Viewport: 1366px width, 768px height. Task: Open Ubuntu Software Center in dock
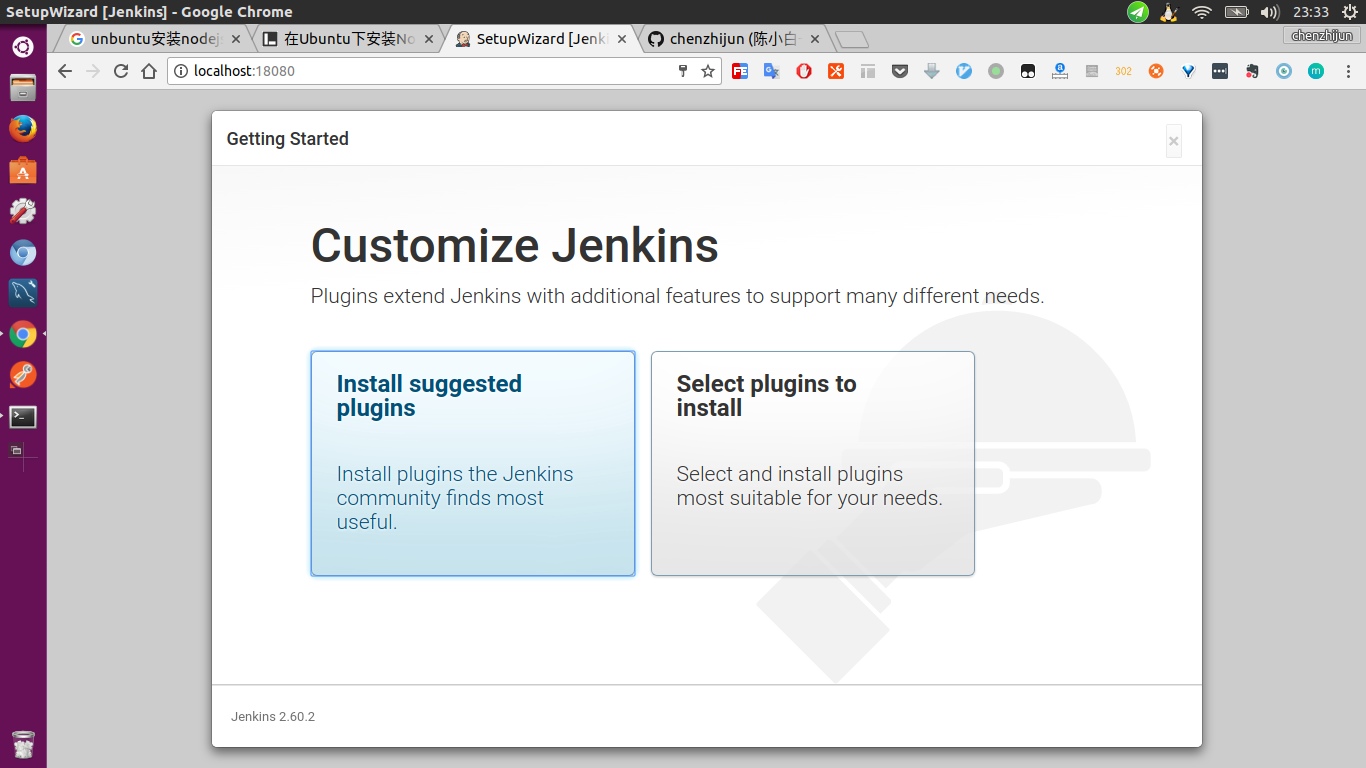23,171
